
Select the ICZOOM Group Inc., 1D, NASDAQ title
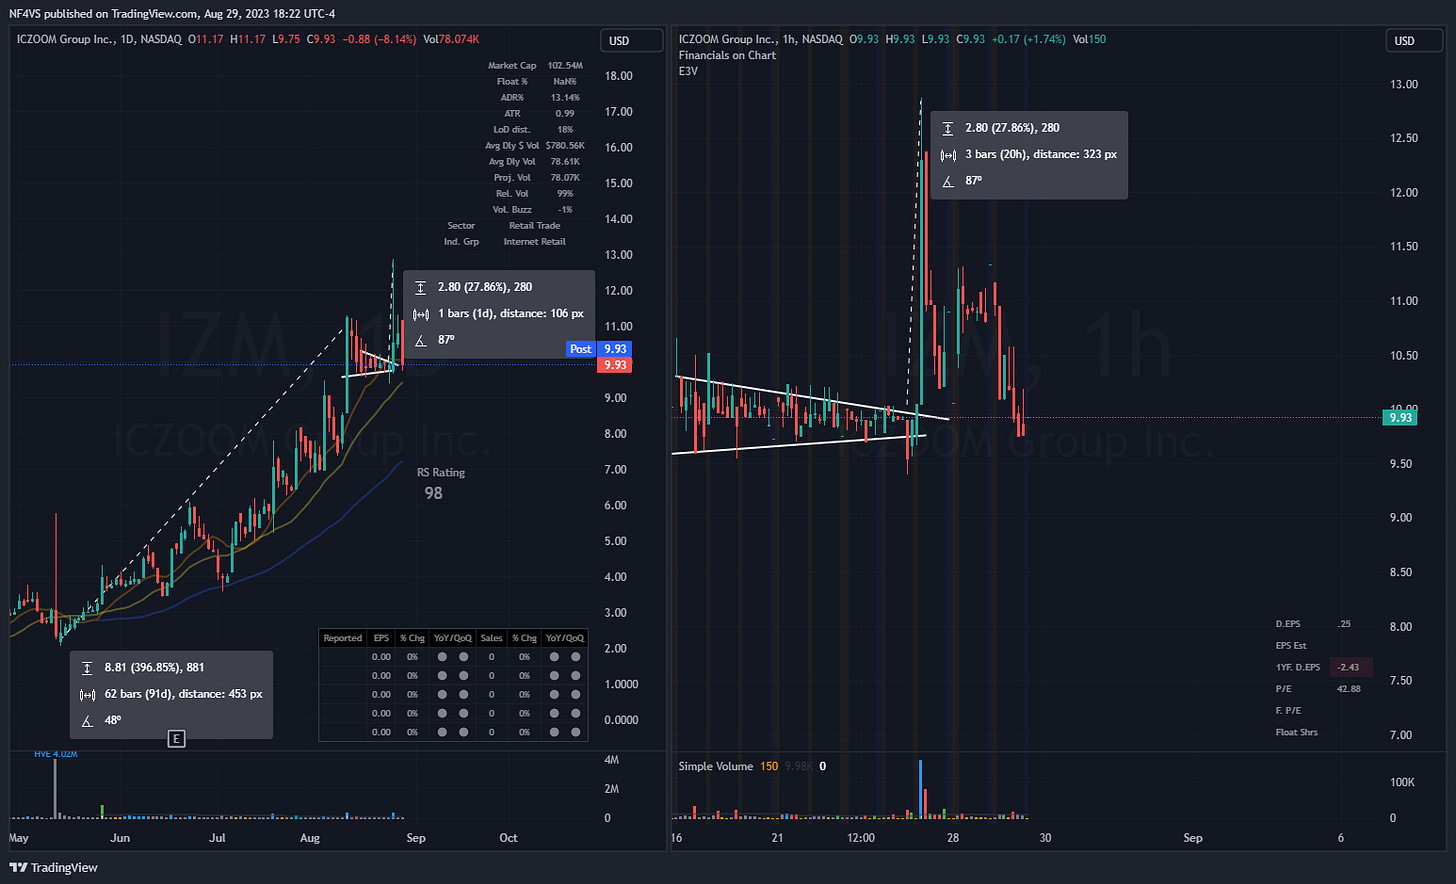coord(100,39)
